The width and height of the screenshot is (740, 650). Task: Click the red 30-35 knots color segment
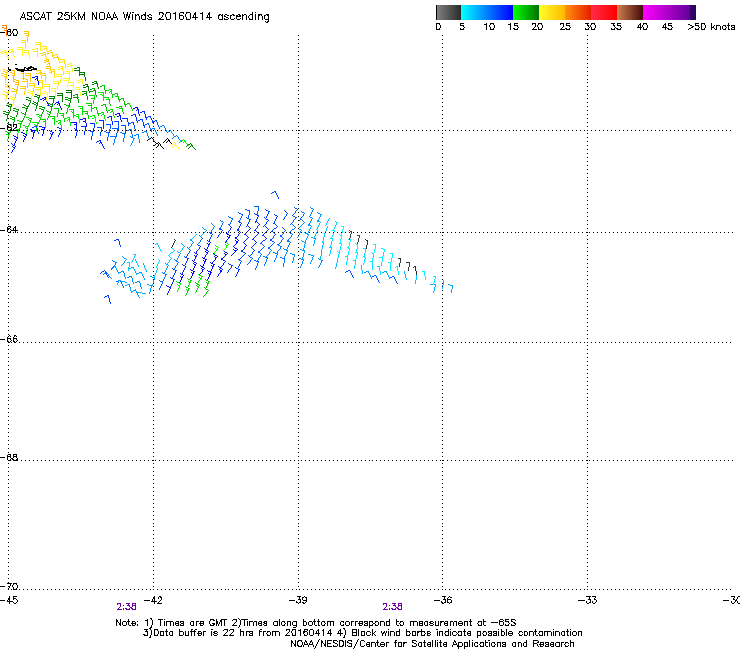point(604,12)
